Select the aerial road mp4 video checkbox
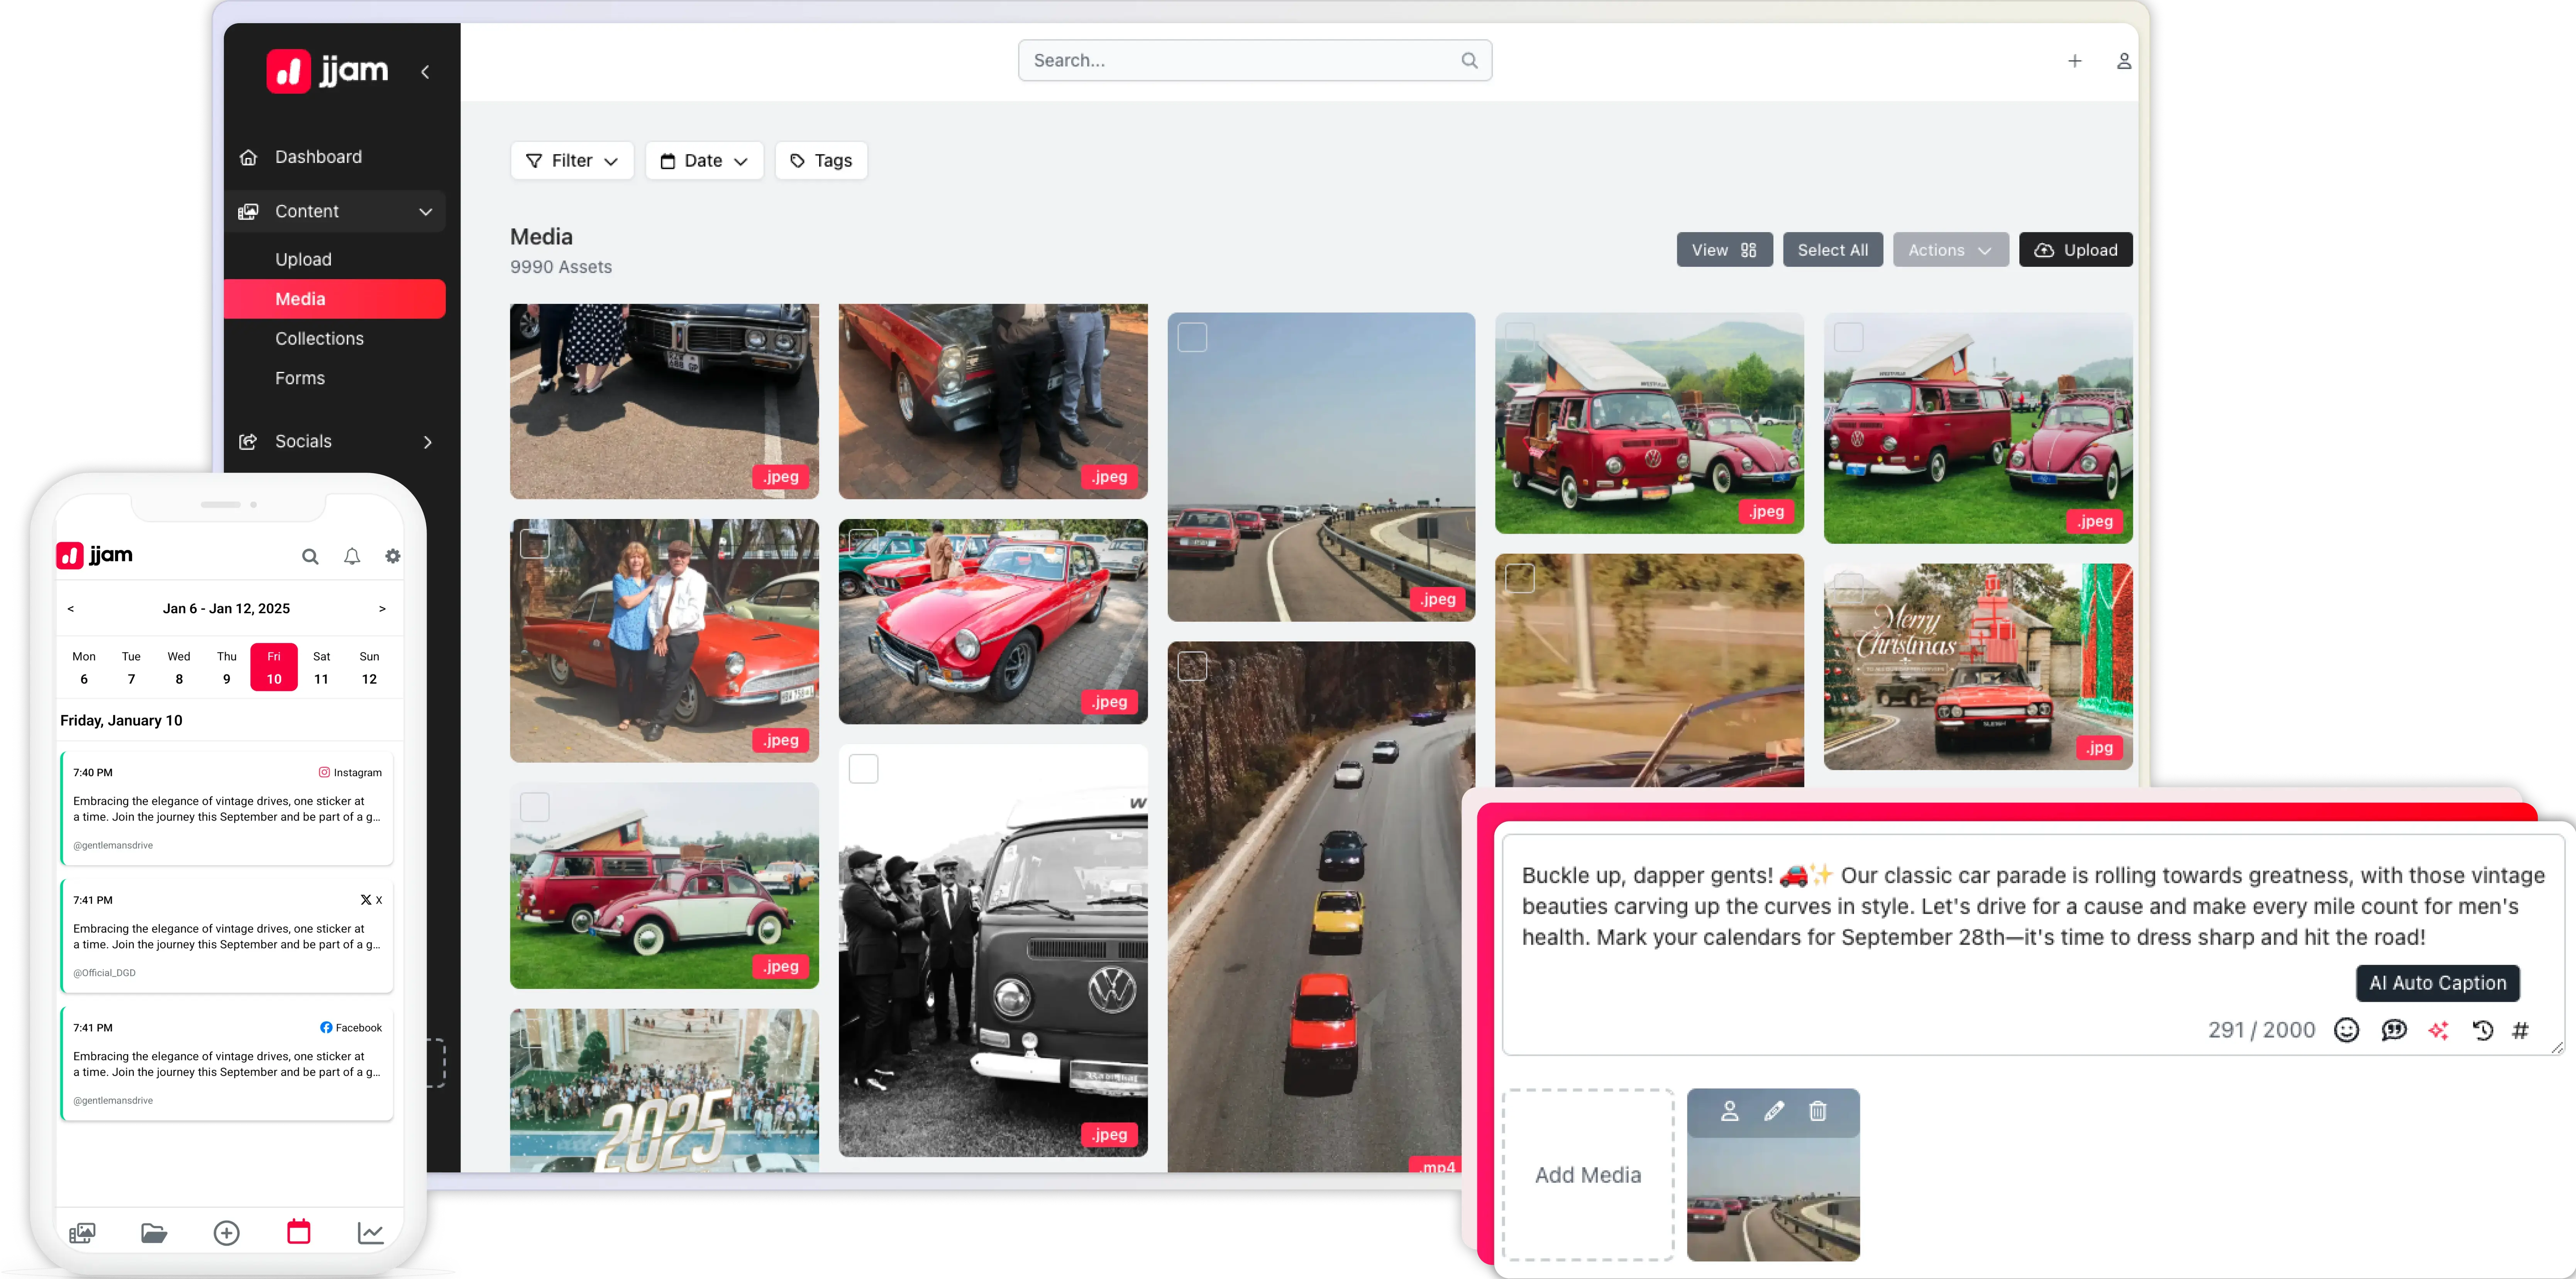This screenshot has width=2576, height=1279. point(1192,667)
